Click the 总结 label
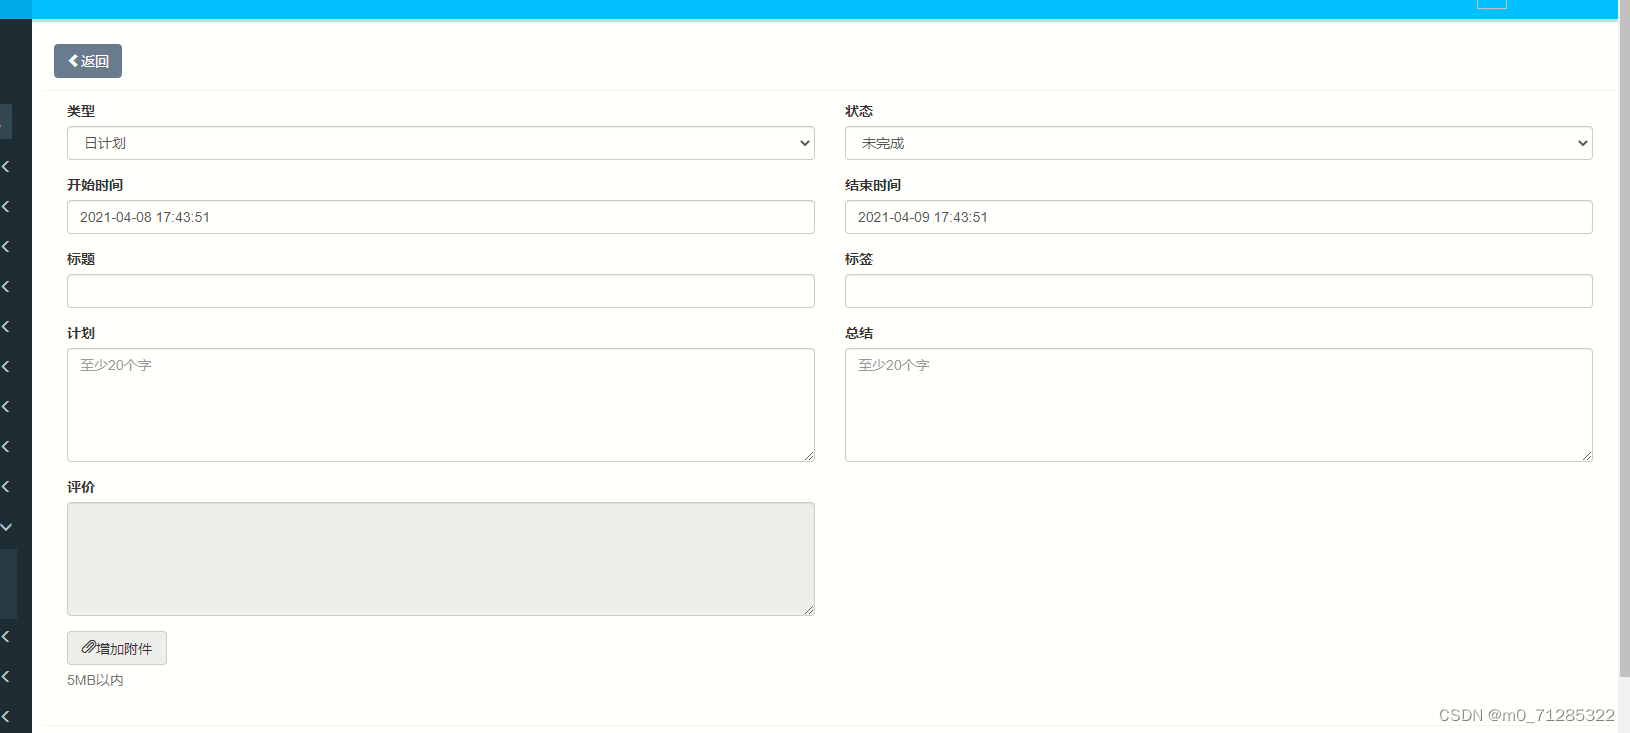 [859, 333]
